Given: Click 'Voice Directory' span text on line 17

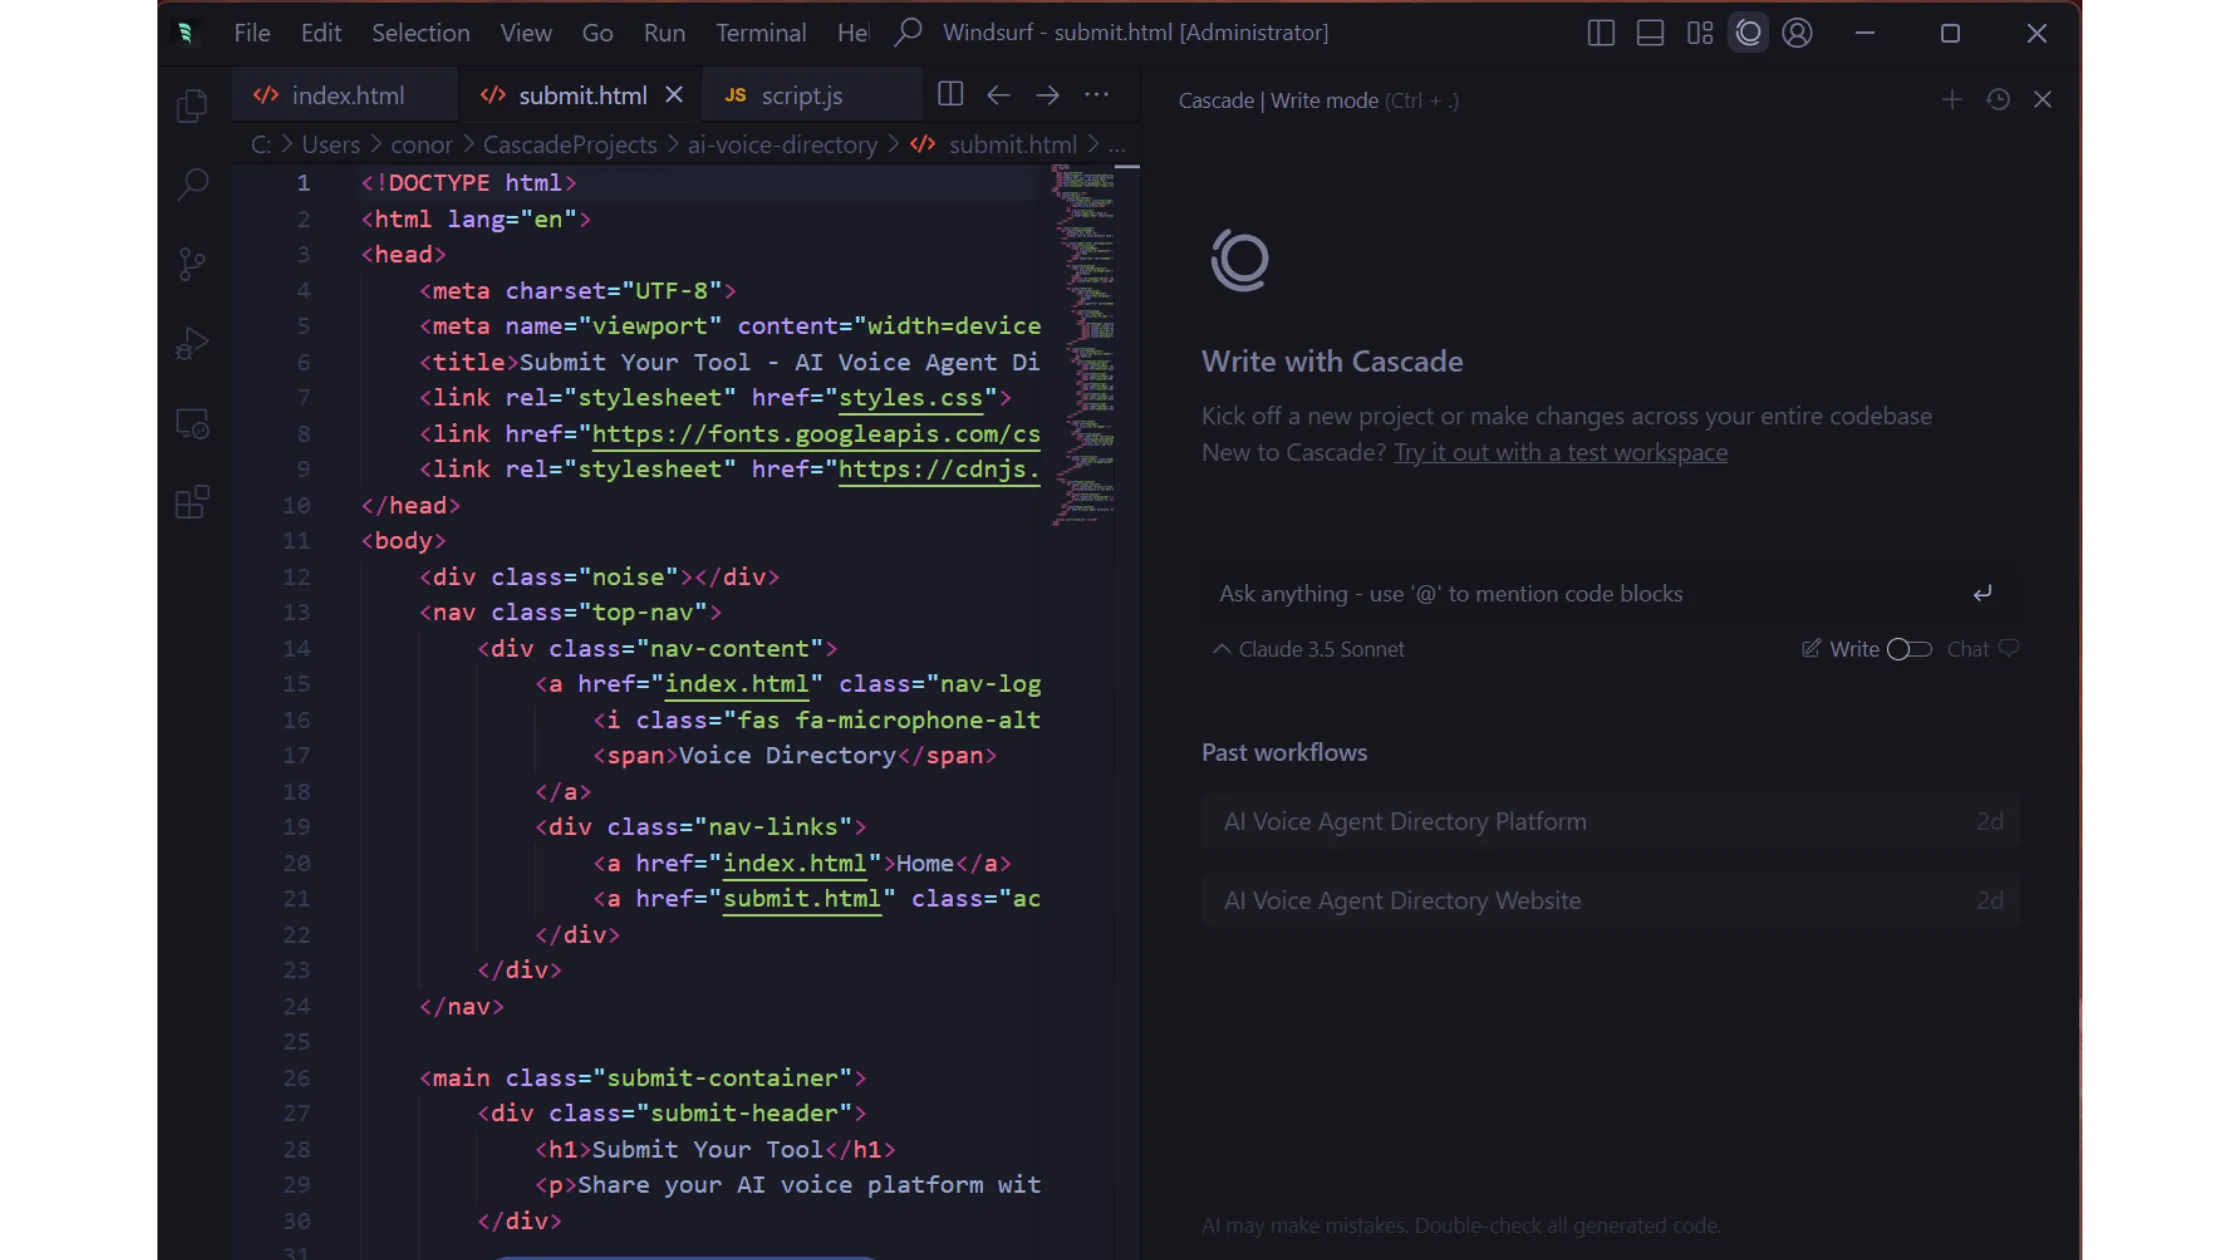Looking at the screenshot, I should pyautogui.click(x=787, y=755).
